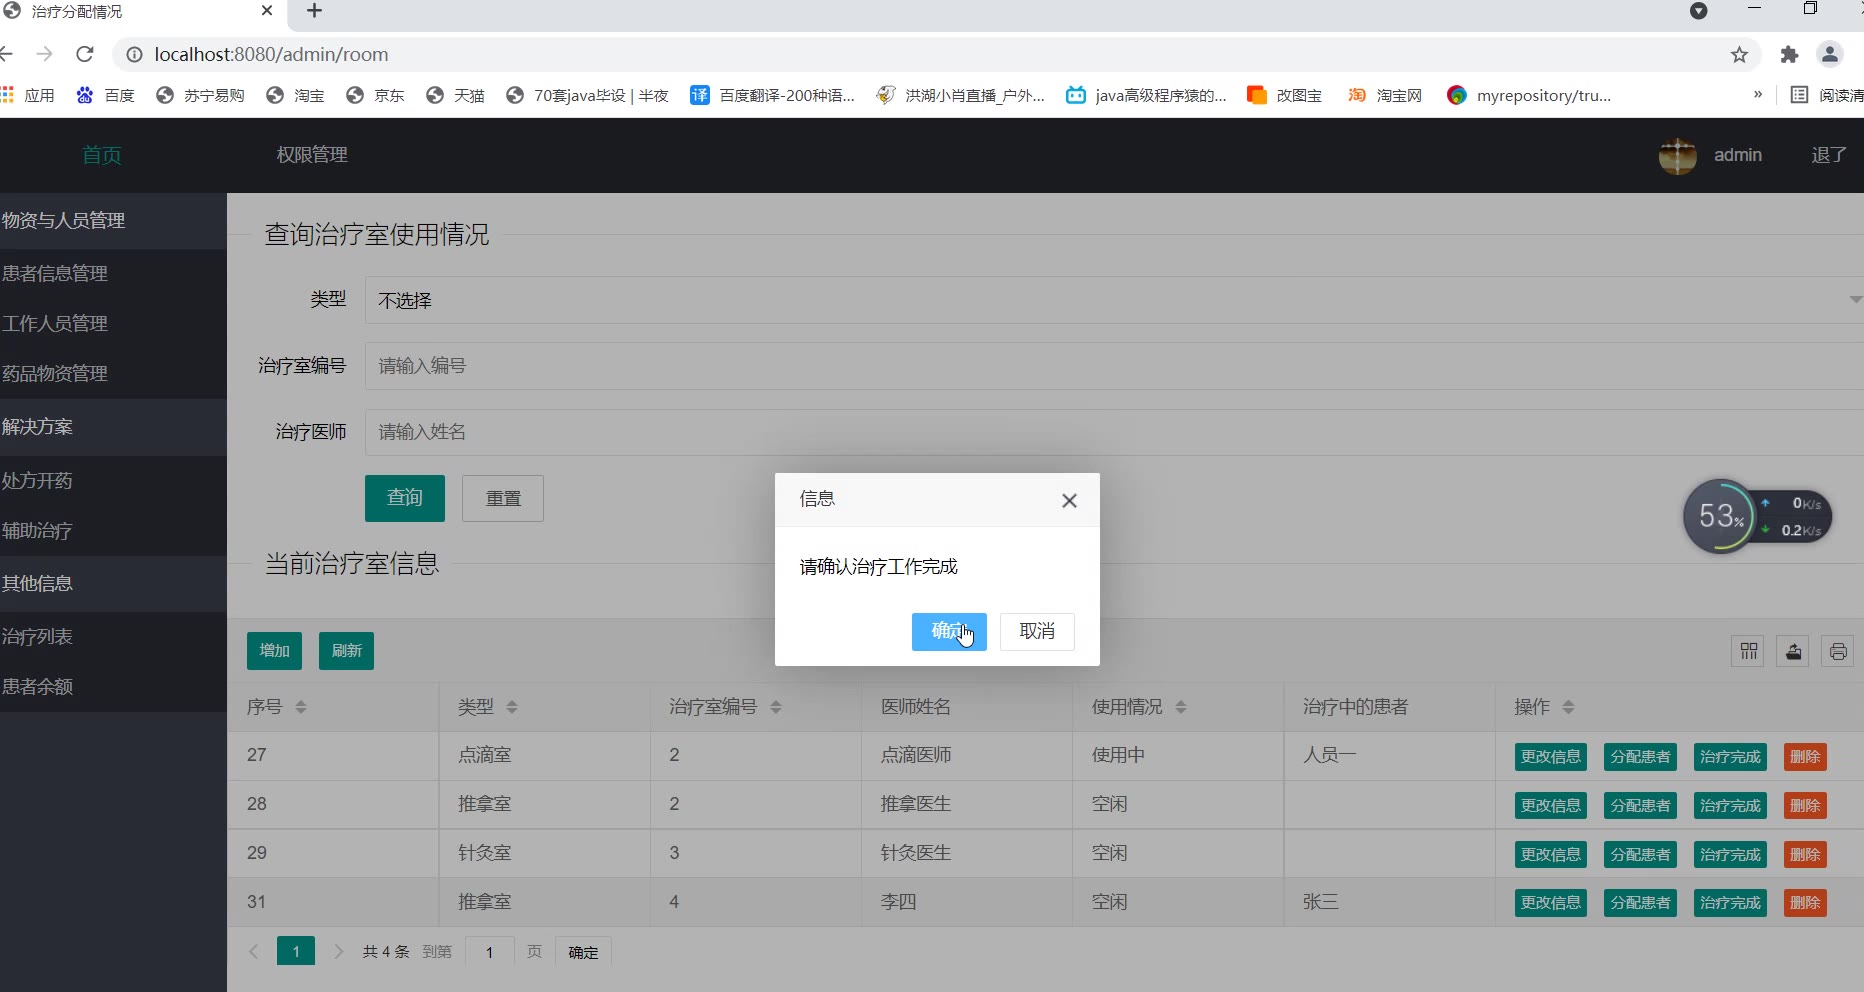The height and width of the screenshot is (992, 1864).
Task: Cancel the dialog with 取消 button
Action: click(x=1037, y=631)
